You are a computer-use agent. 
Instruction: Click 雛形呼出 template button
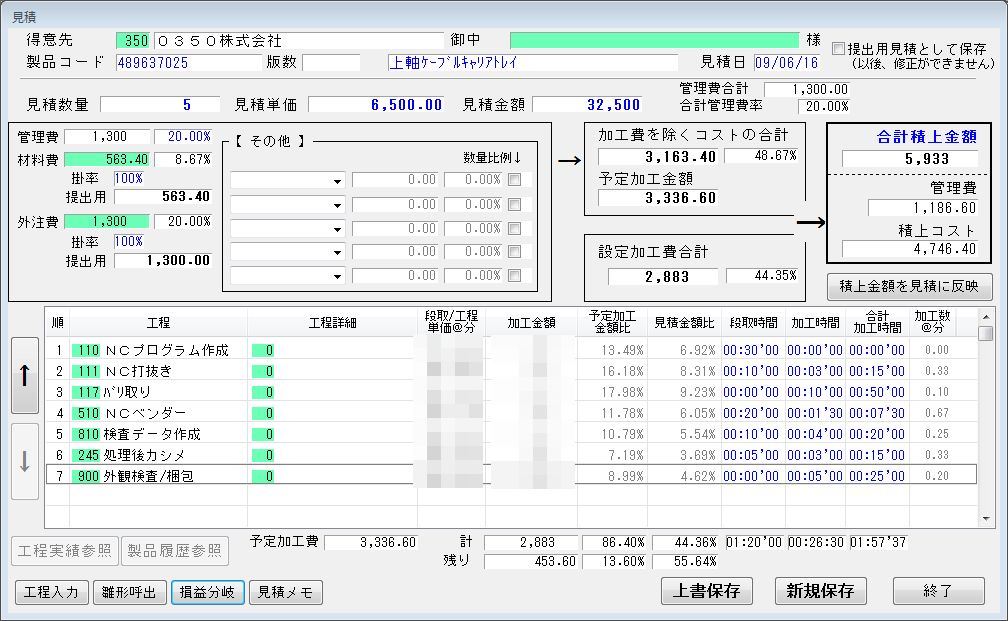pyautogui.click(x=130, y=592)
